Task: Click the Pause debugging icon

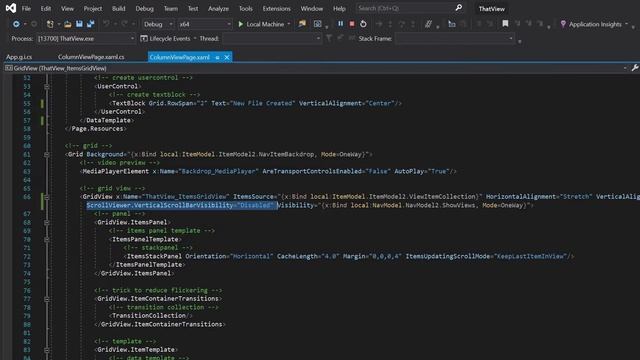Action: pyautogui.click(x=340, y=24)
